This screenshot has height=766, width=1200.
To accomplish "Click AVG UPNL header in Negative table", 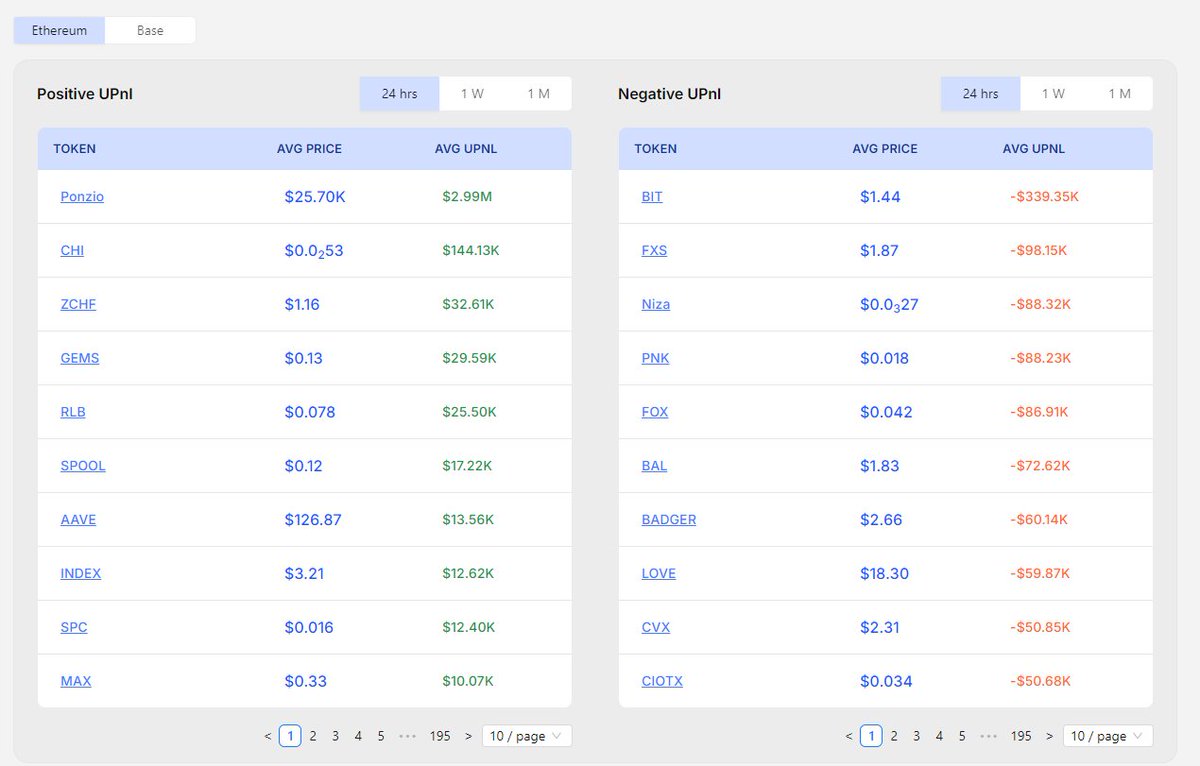I will pyautogui.click(x=1034, y=149).
